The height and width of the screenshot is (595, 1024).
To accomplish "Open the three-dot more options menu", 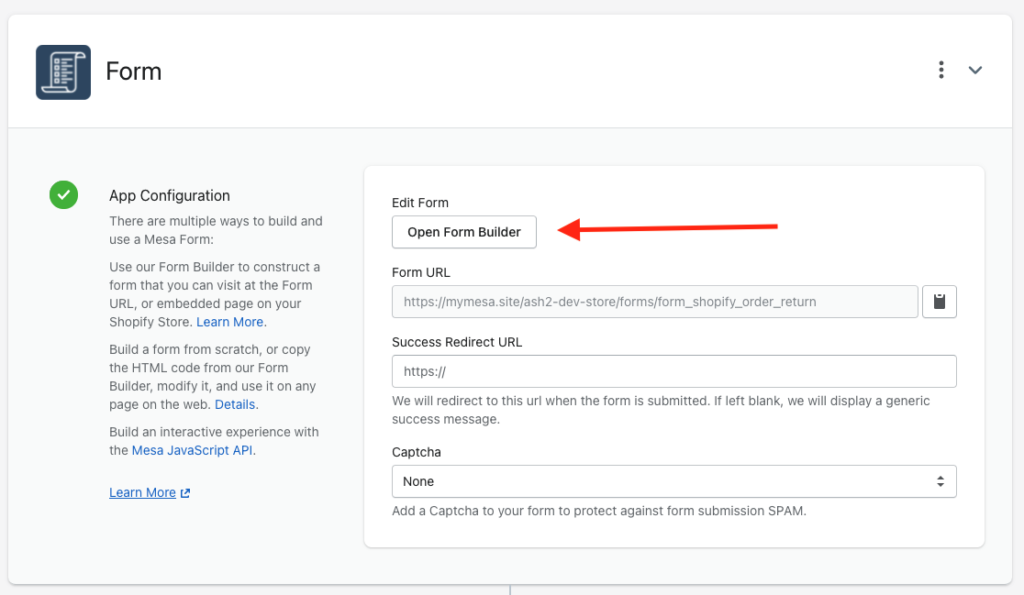I will coord(941,70).
